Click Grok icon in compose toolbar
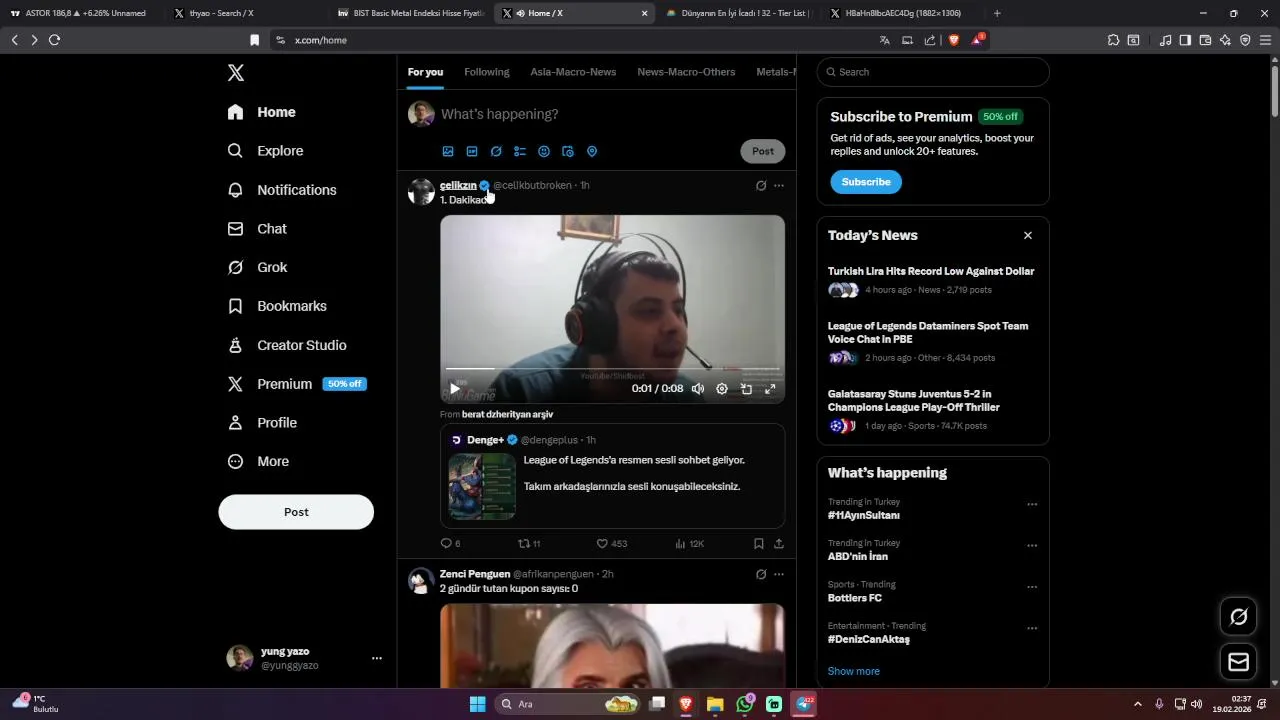 (496, 152)
